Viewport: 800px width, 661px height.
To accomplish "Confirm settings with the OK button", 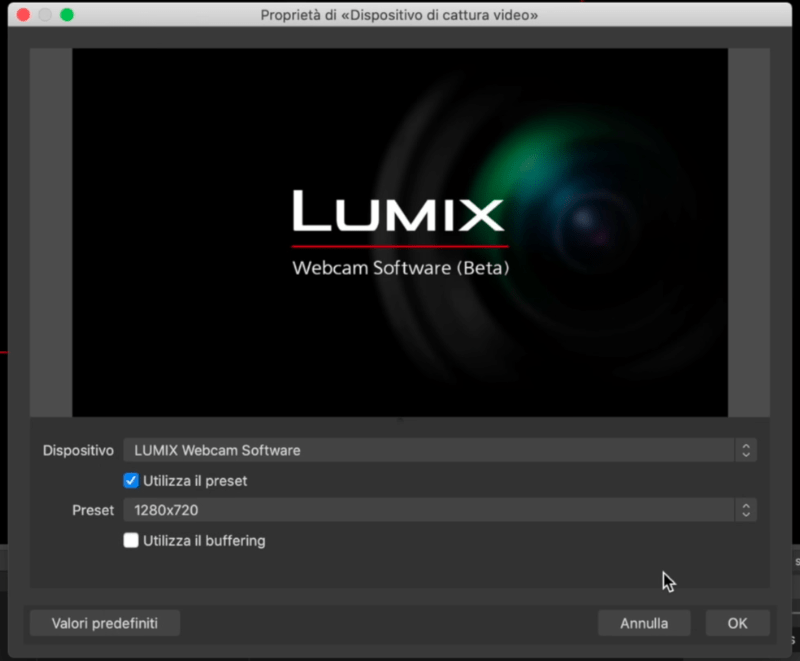I will [737, 623].
